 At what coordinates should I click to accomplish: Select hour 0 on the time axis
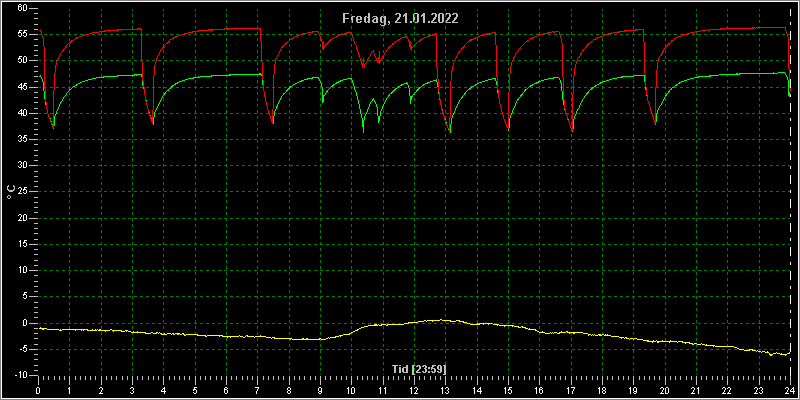click(x=38, y=390)
